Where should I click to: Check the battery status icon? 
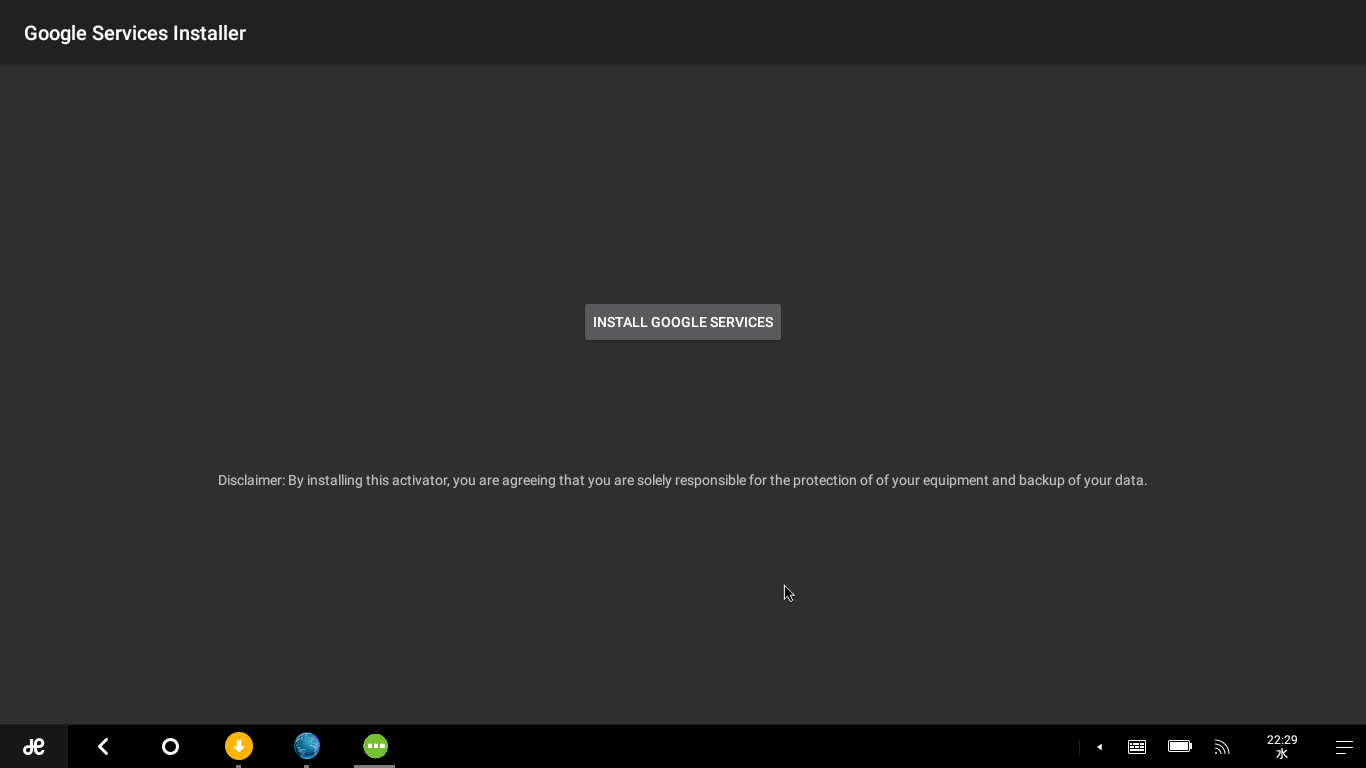click(1180, 746)
